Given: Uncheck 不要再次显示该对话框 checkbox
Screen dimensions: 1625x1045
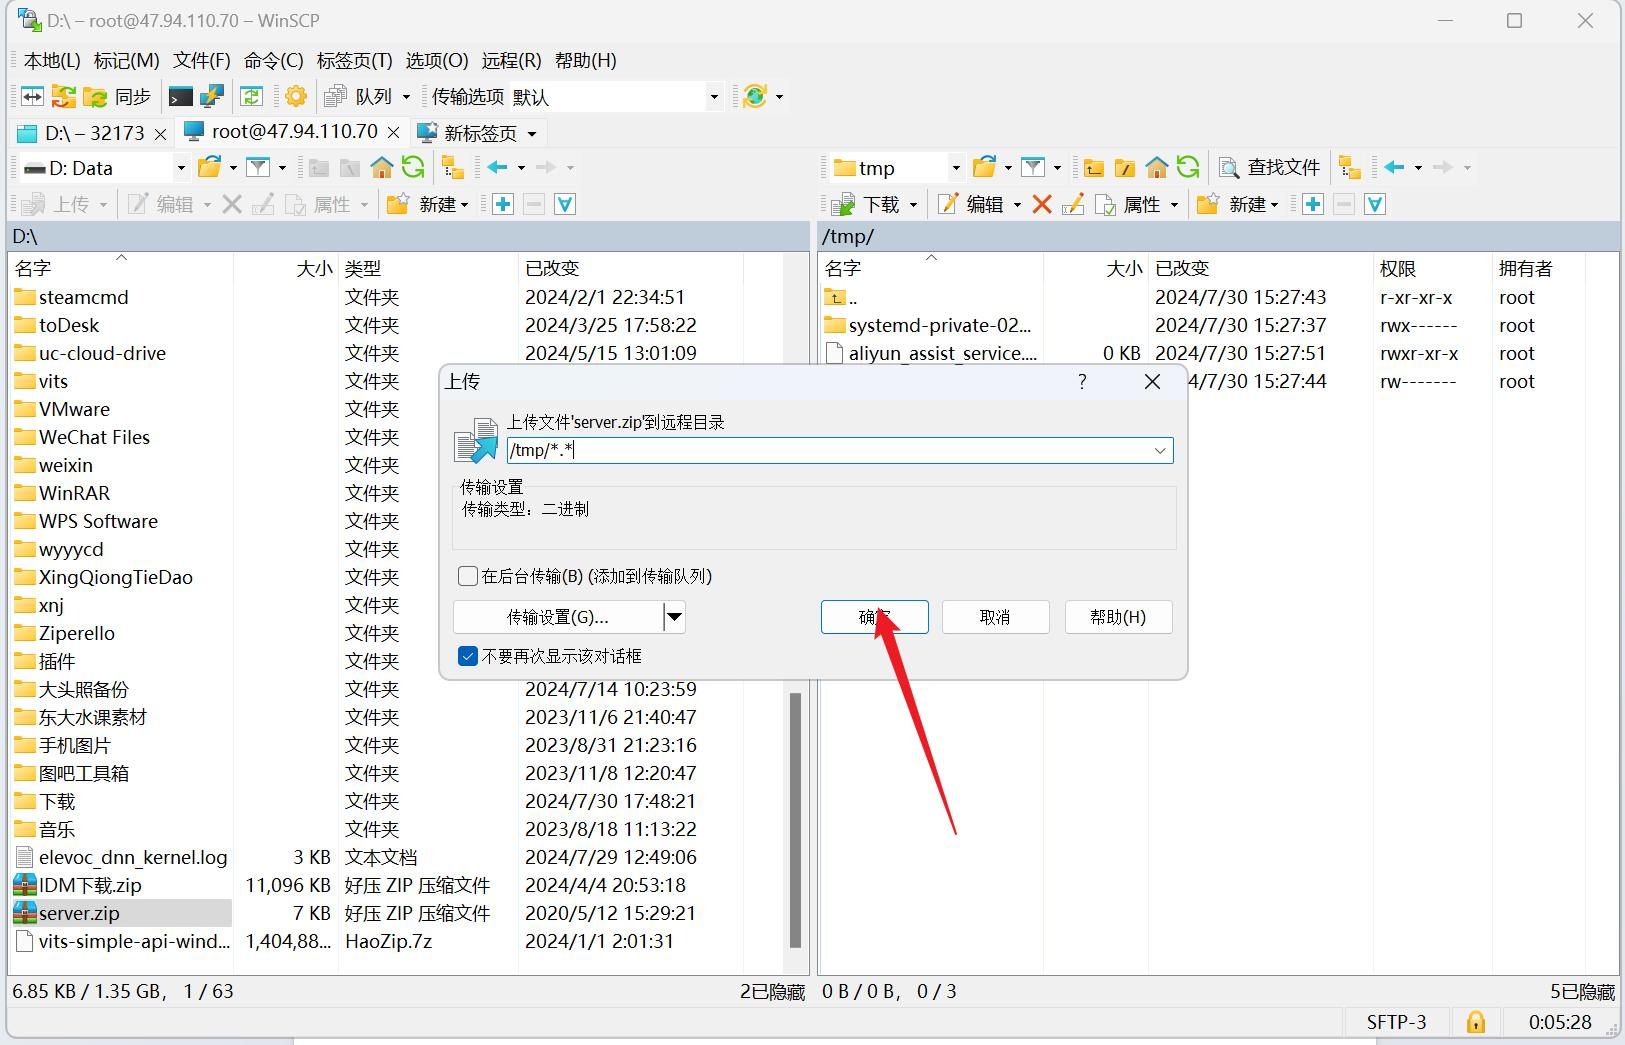Looking at the screenshot, I should pos(468,656).
